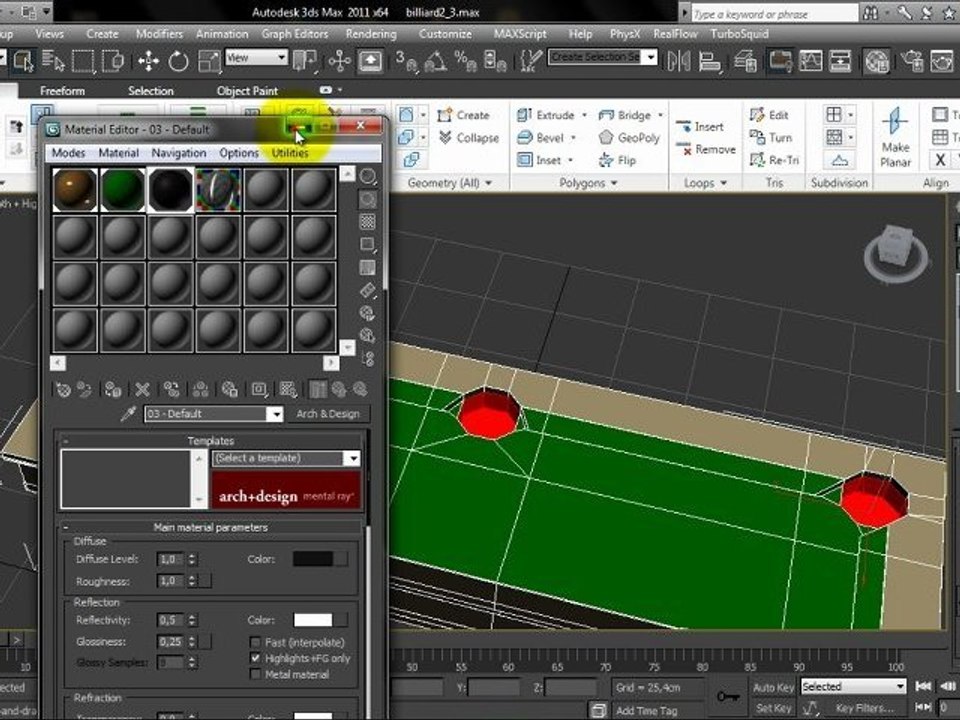Click the Diffuse Color swatch
Image resolution: width=960 pixels, height=720 pixels.
[313, 558]
